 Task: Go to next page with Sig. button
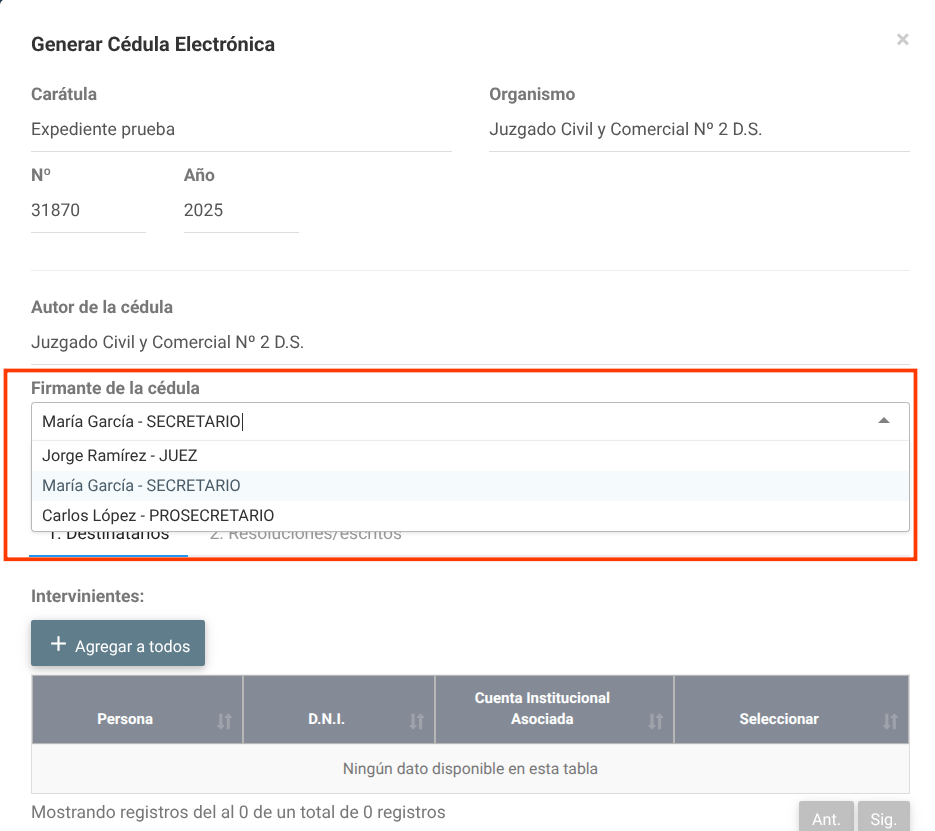click(x=883, y=818)
